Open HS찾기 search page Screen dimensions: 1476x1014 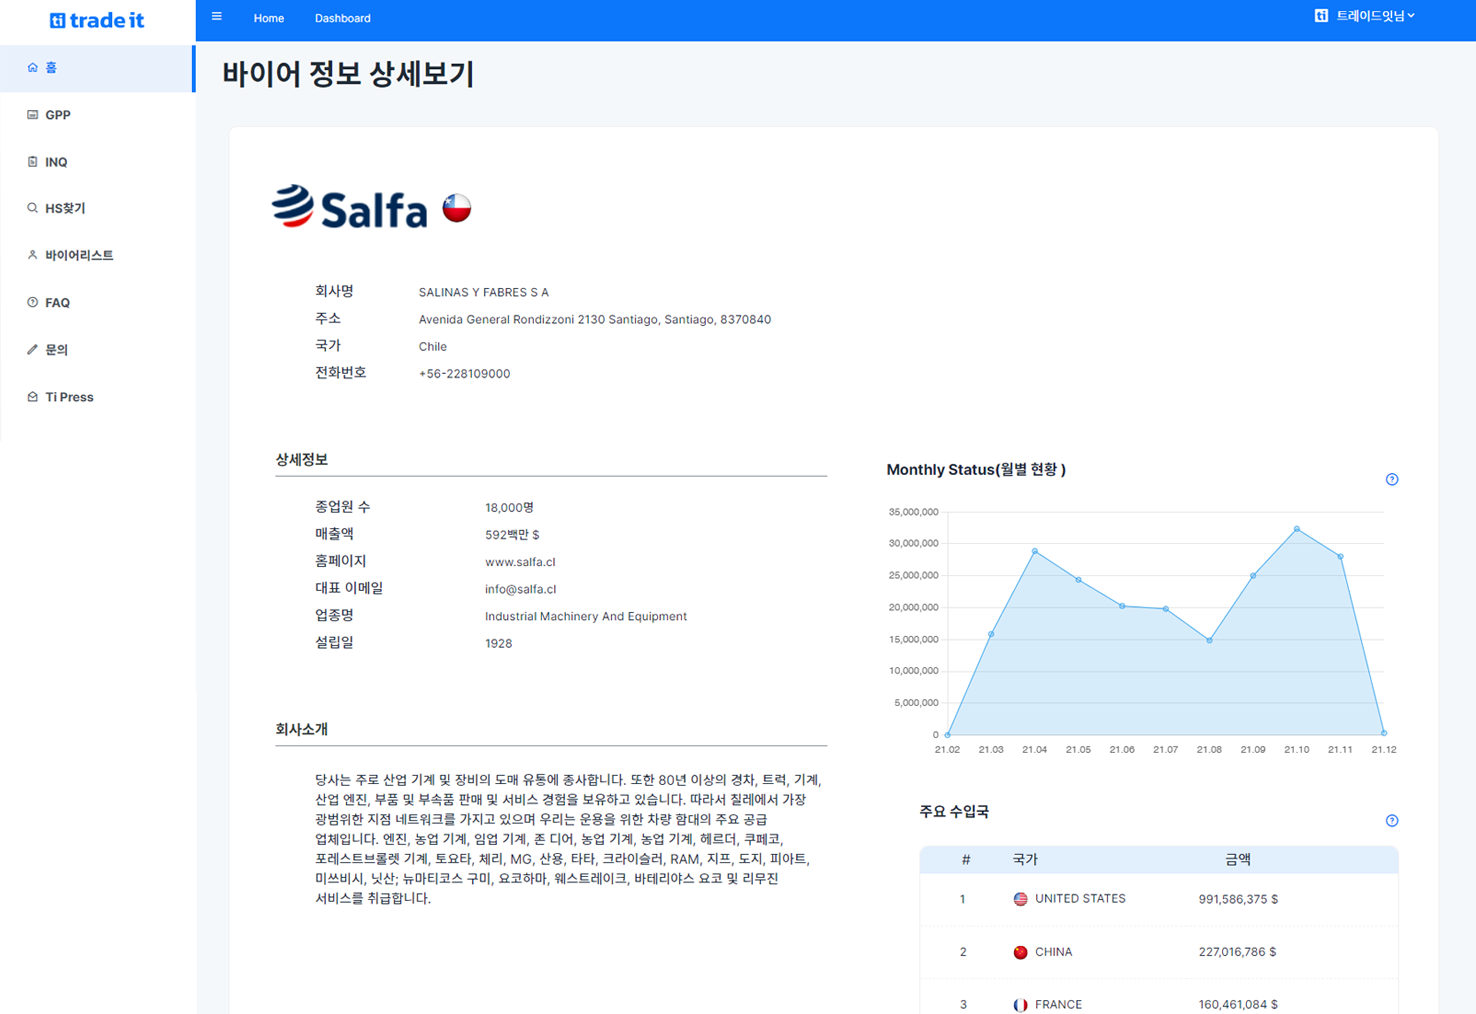[65, 209]
